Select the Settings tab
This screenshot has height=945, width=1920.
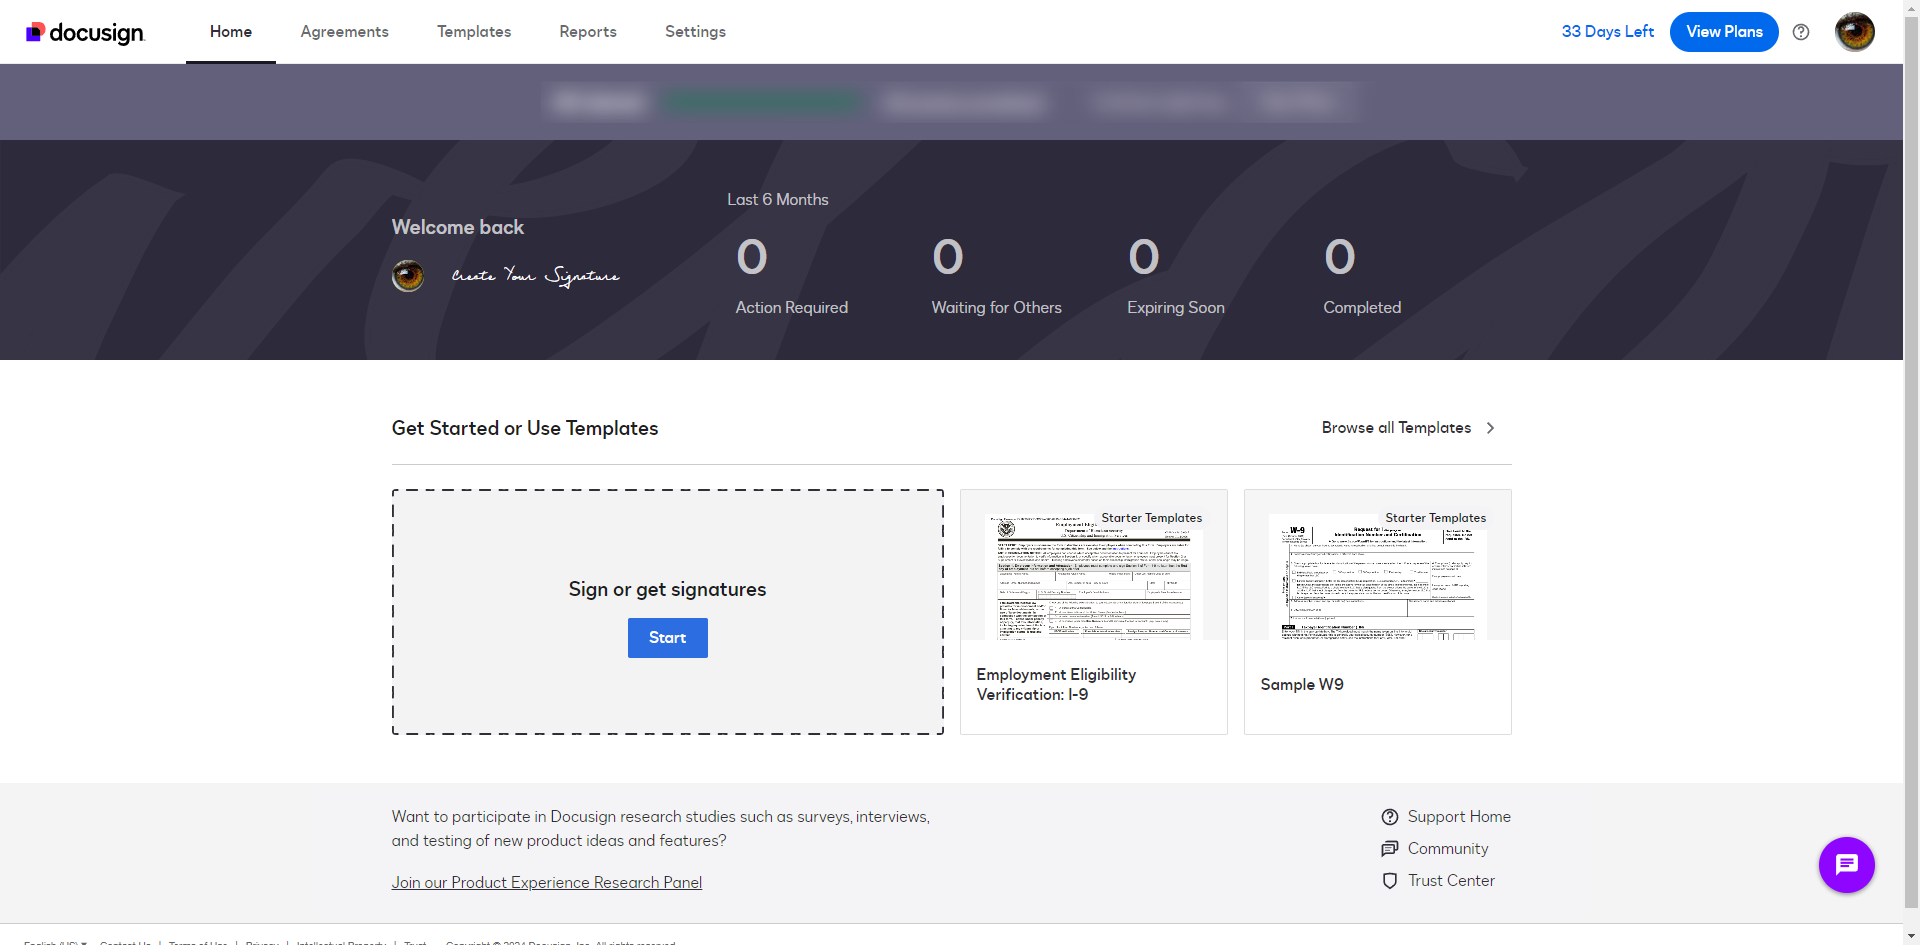pyautogui.click(x=696, y=32)
